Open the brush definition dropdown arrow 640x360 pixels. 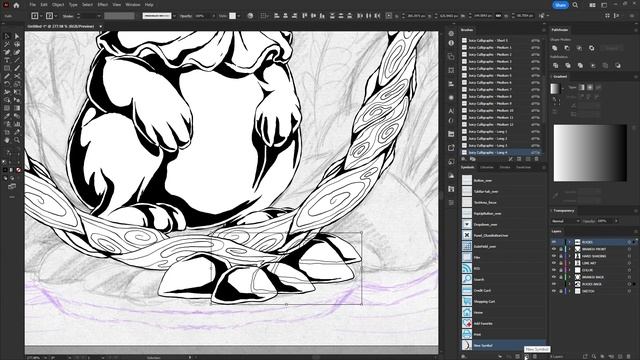[x=174, y=16]
